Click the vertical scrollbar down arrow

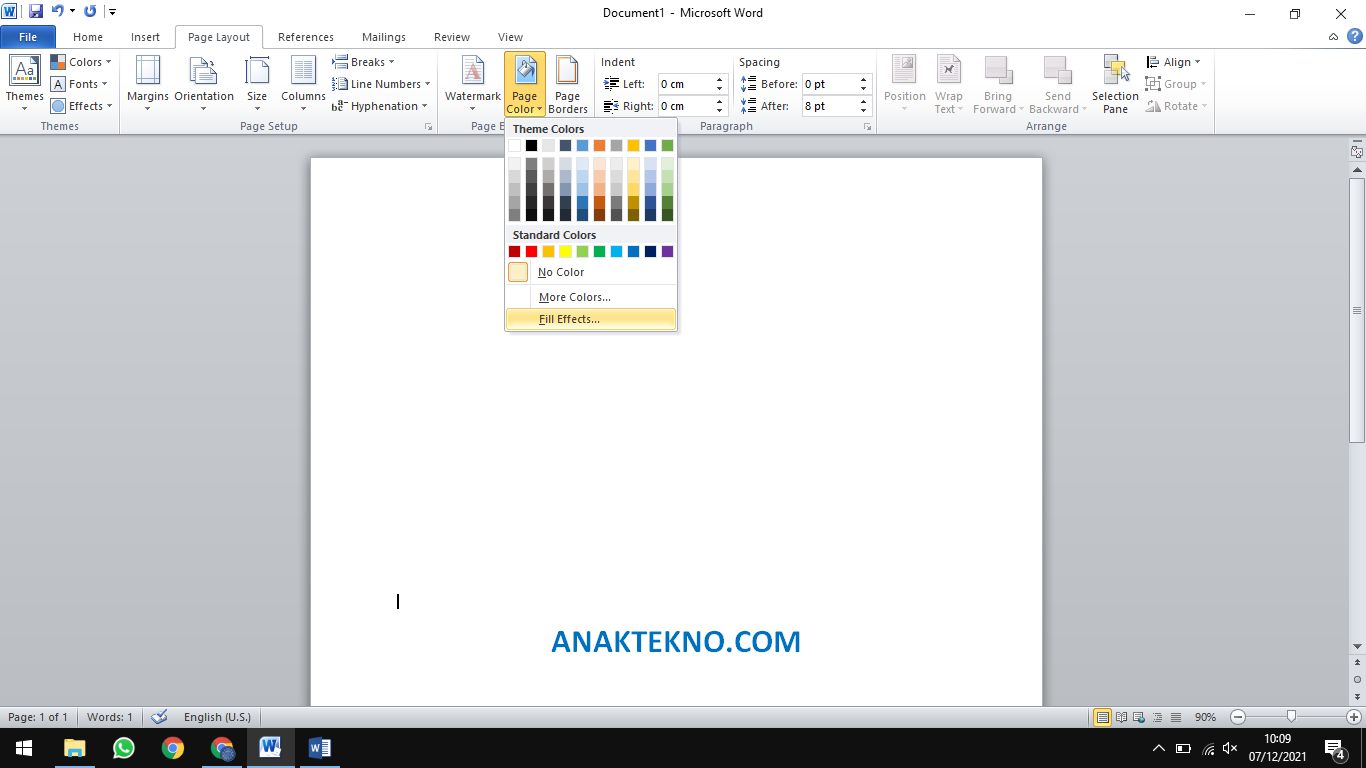1357,646
